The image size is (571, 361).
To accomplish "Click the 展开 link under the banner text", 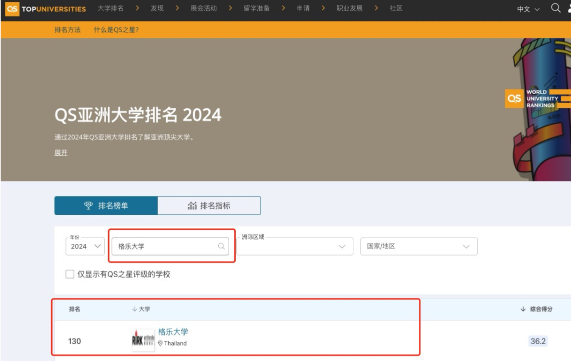I will [61, 153].
